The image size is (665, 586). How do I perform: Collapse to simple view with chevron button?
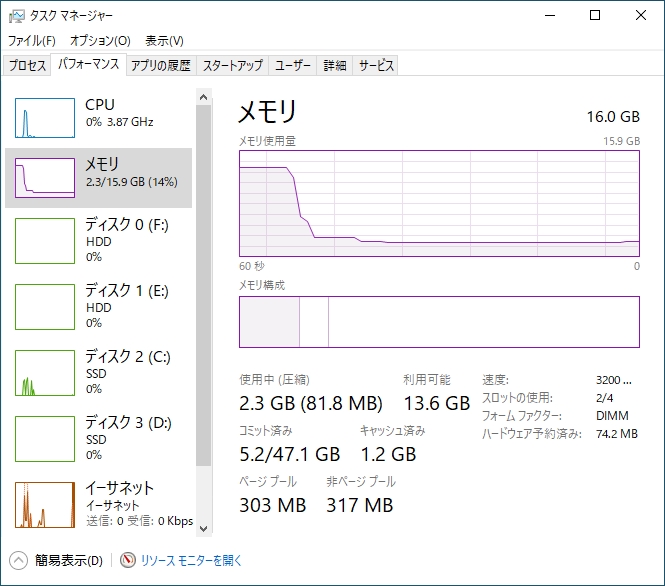(19, 561)
